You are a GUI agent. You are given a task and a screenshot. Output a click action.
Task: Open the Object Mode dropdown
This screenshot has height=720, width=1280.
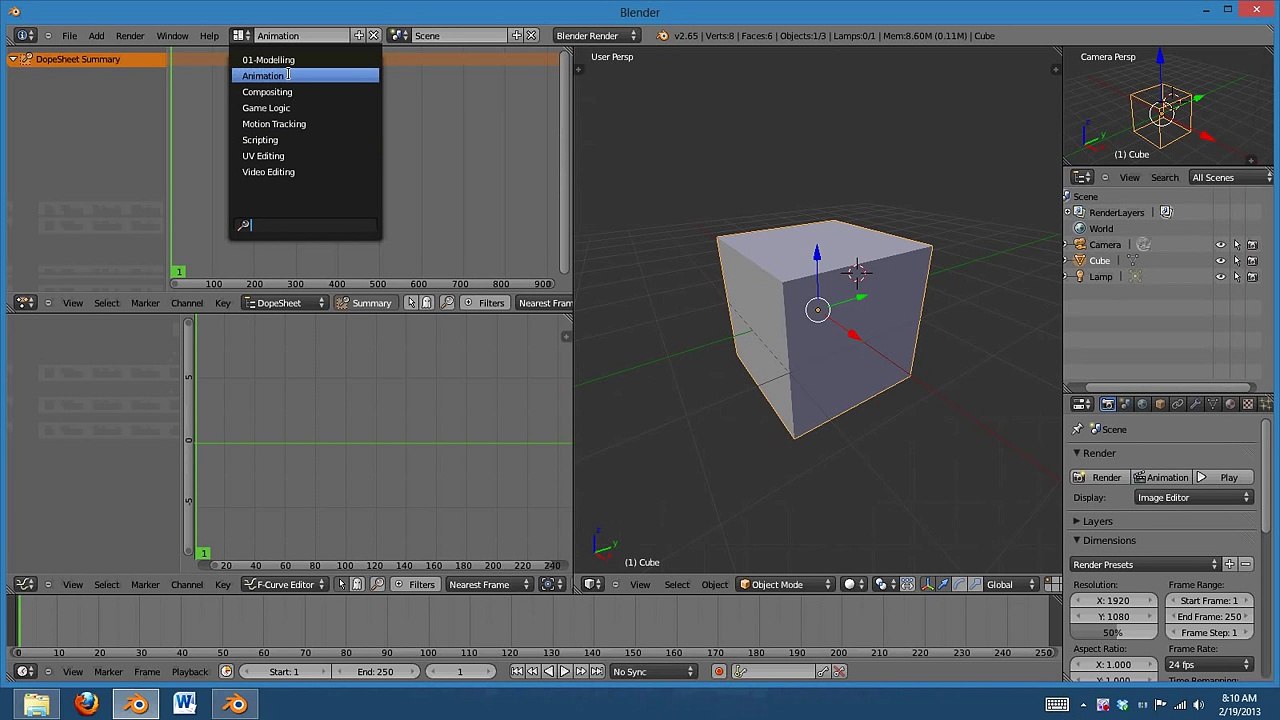click(785, 584)
